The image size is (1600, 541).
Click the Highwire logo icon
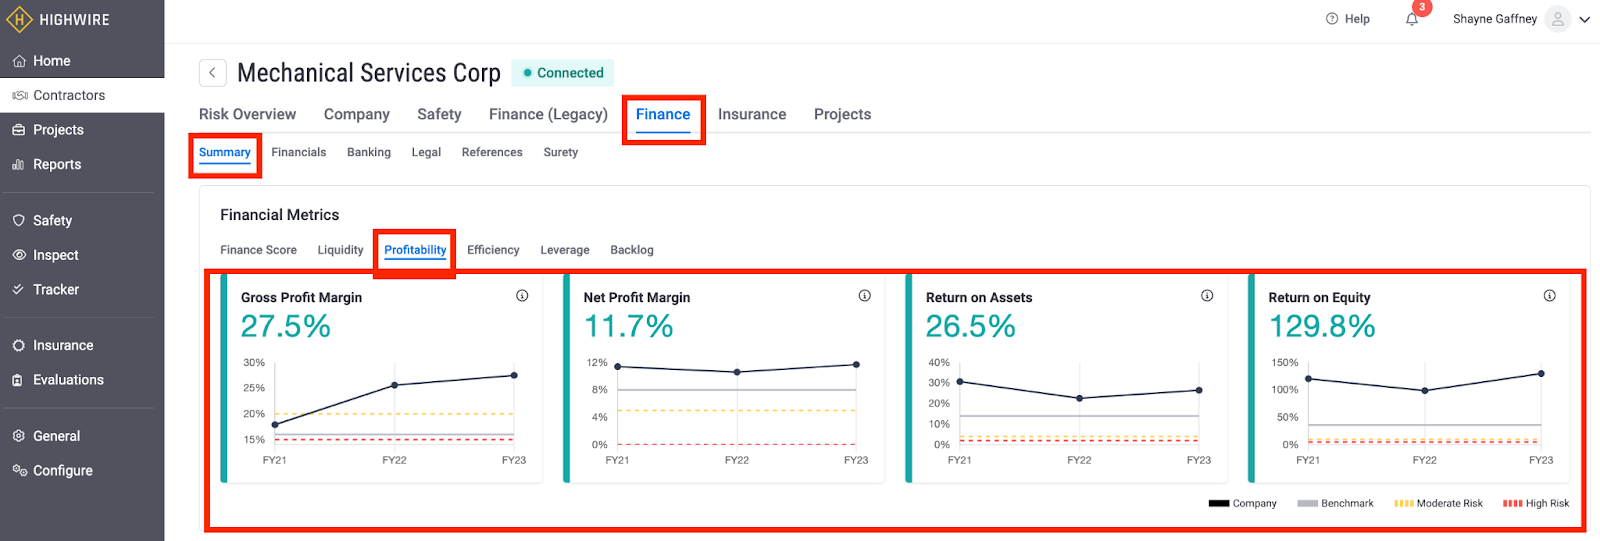point(19,19)
